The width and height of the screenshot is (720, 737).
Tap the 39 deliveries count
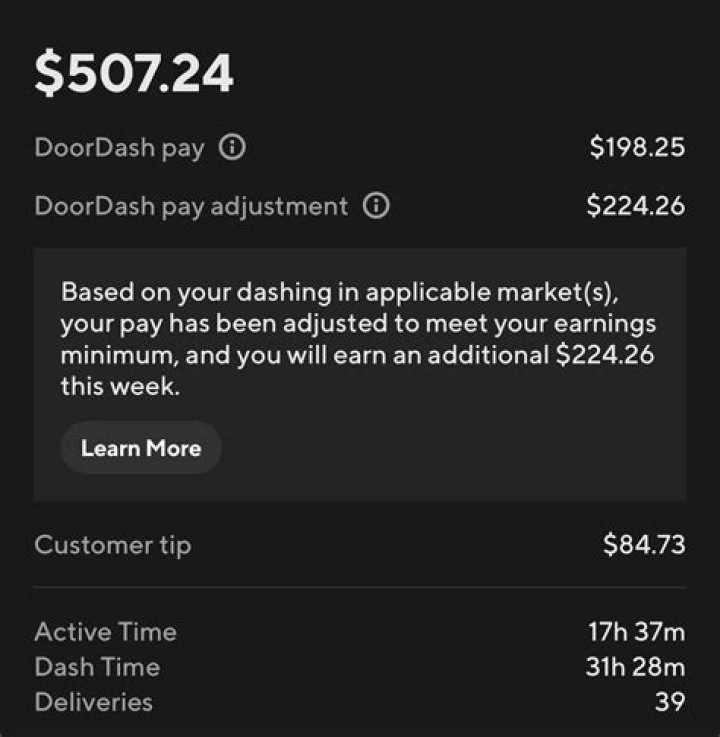coord(670,702)
